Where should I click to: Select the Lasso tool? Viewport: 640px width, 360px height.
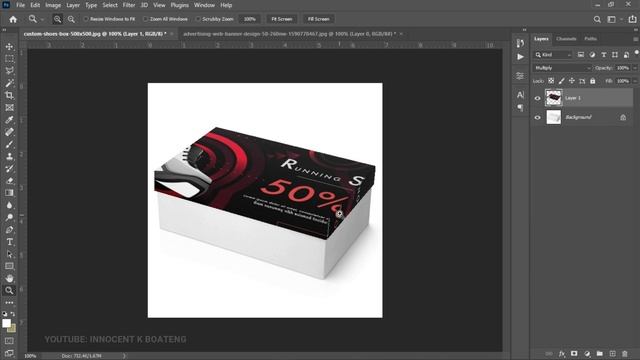tap(9, 71)
